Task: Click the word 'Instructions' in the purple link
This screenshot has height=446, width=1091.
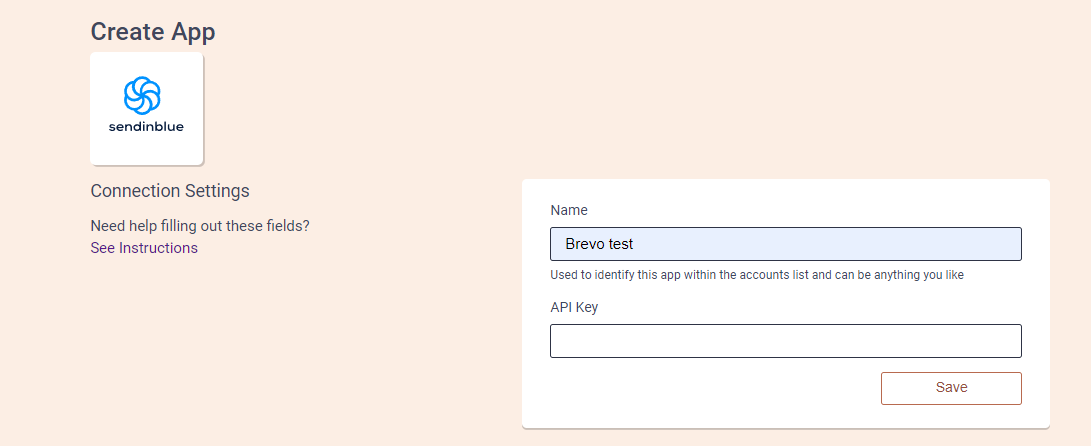Action: click(159, 248)
